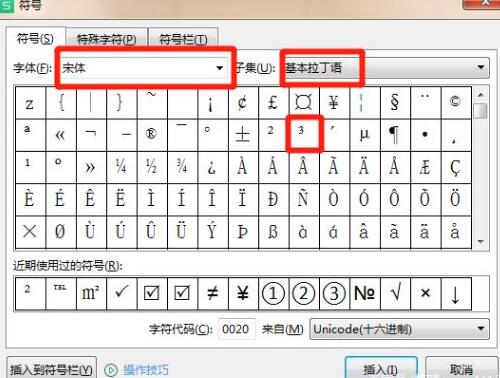Choose the one-quarter ¼ fraction
The image size is (500, 378).
[x=122, y=167]
